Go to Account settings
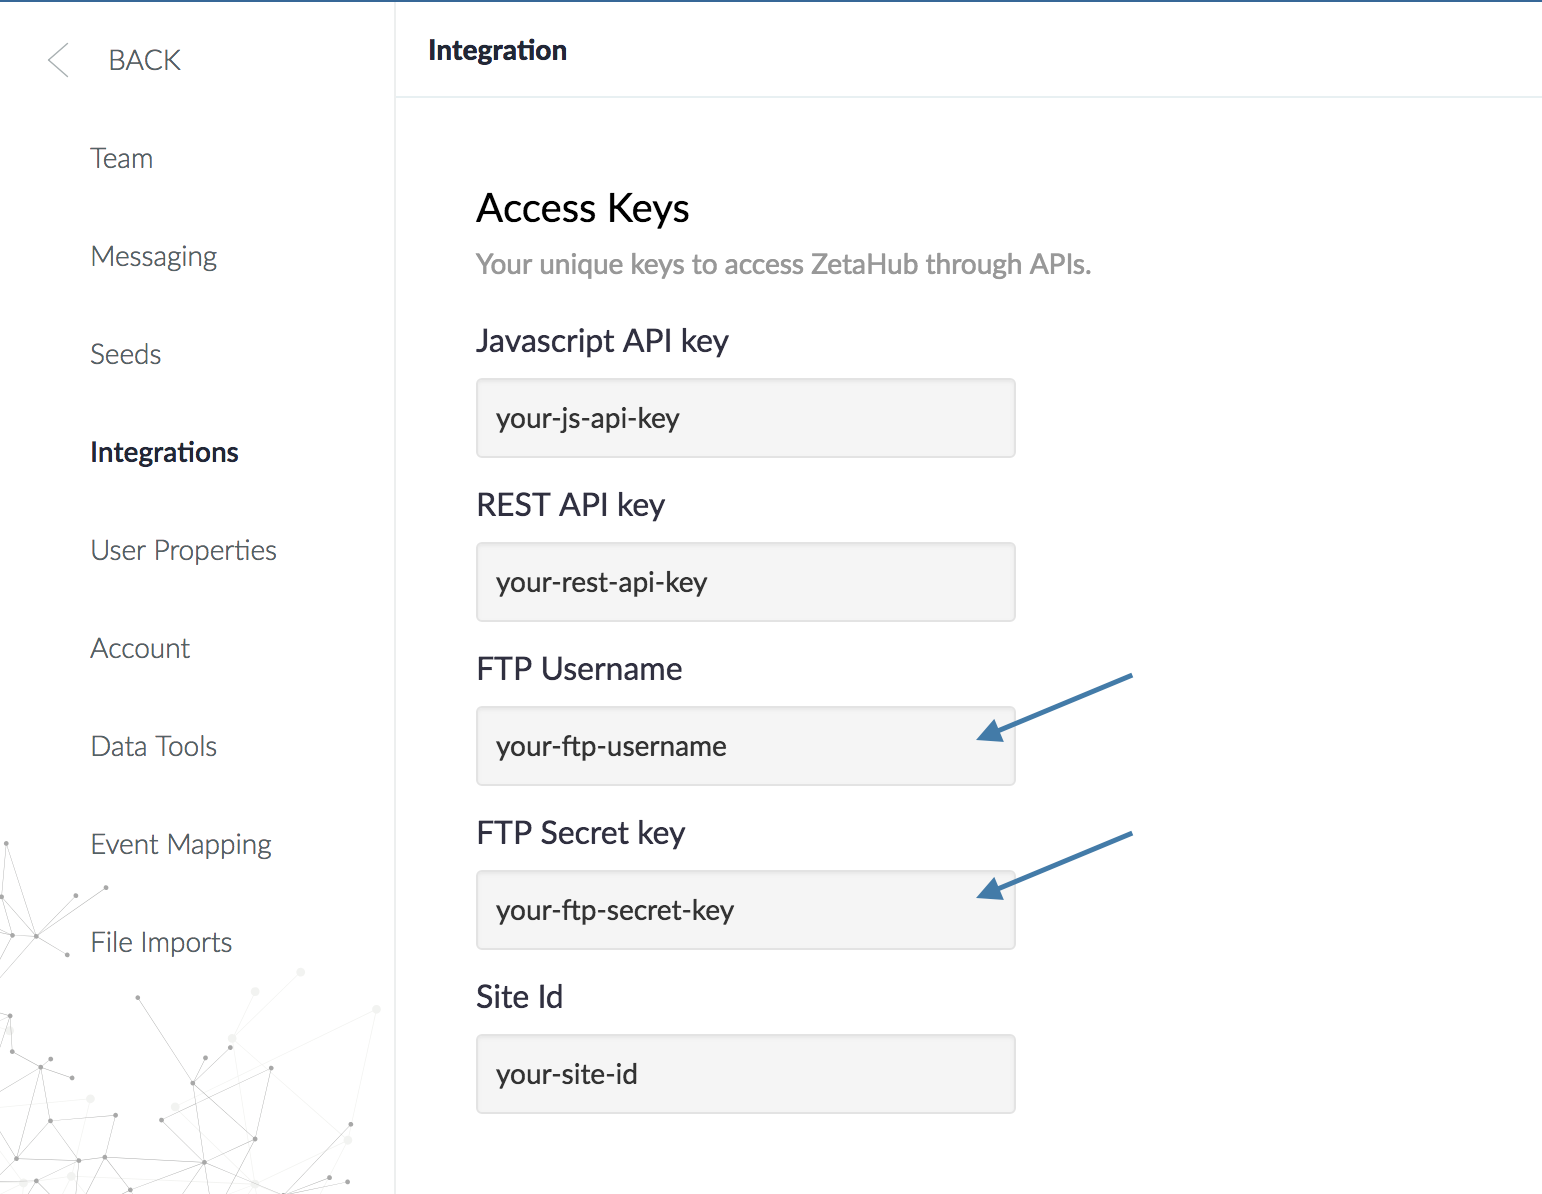The width and height of the screenshot is (1542, 1194). coord(140,648)
